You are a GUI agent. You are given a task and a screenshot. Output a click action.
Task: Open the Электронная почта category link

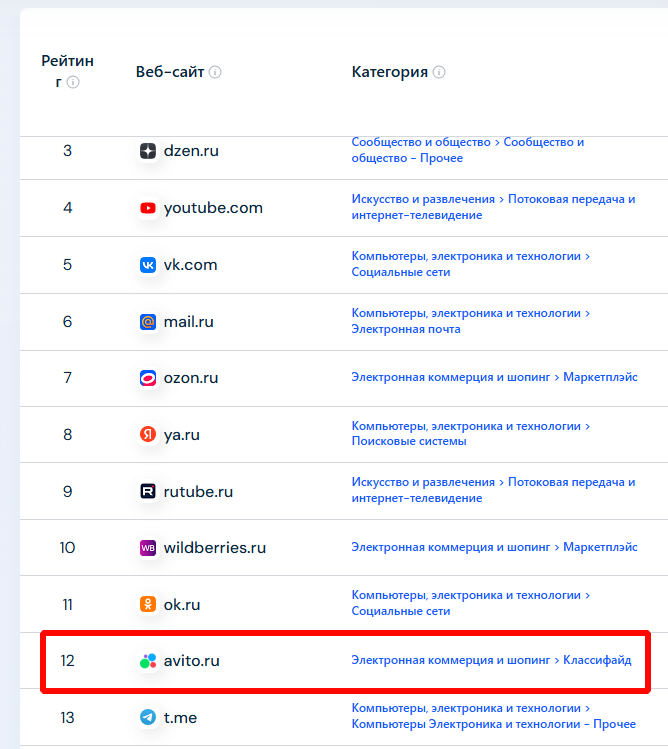point(406,329)
